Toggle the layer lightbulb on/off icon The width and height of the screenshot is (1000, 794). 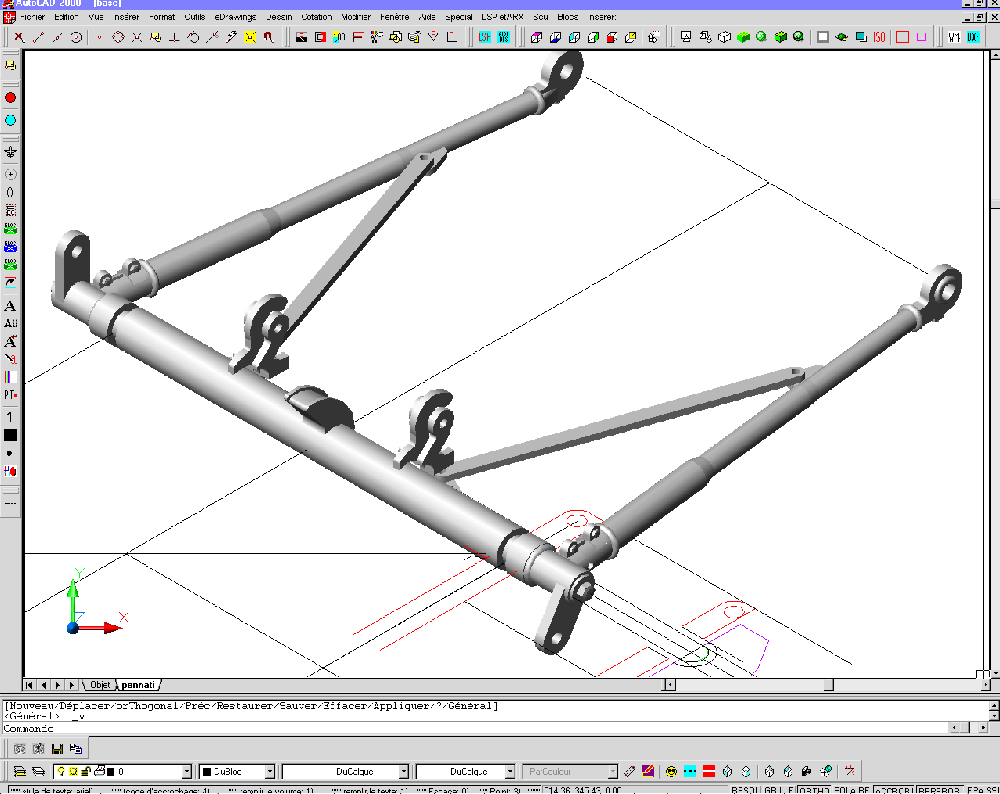[x=61, y=771]
